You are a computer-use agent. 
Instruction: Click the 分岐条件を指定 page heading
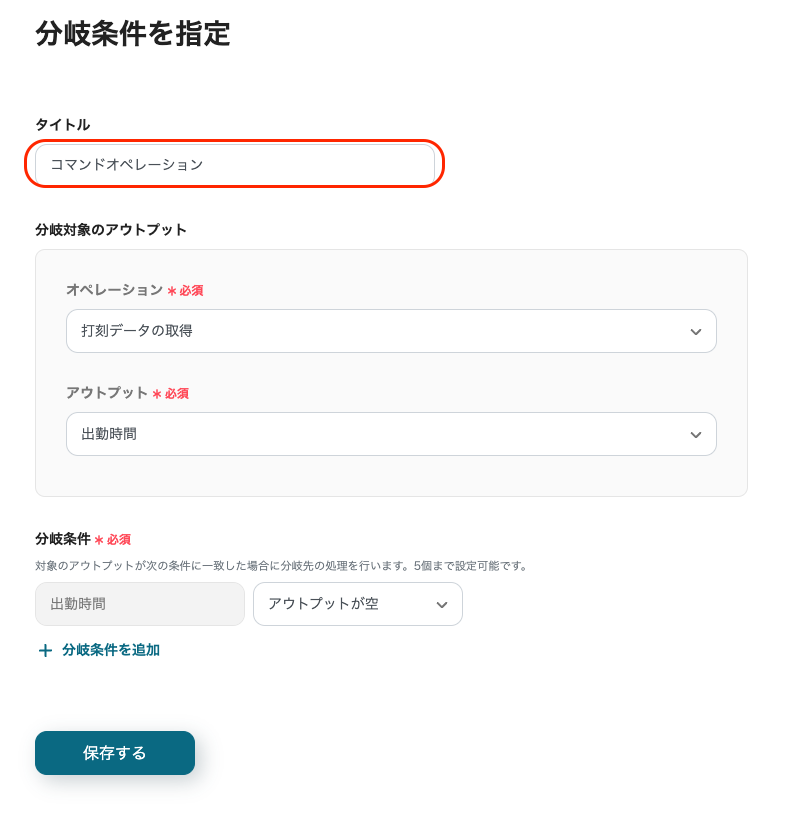[133, 34]
